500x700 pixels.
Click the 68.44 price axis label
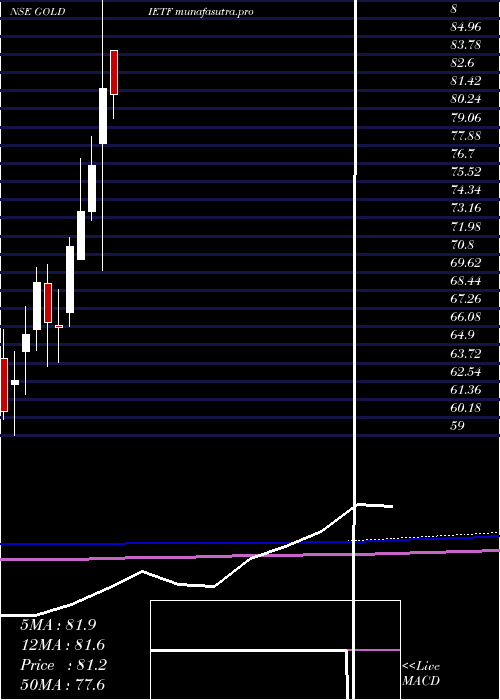coord(466,281)
